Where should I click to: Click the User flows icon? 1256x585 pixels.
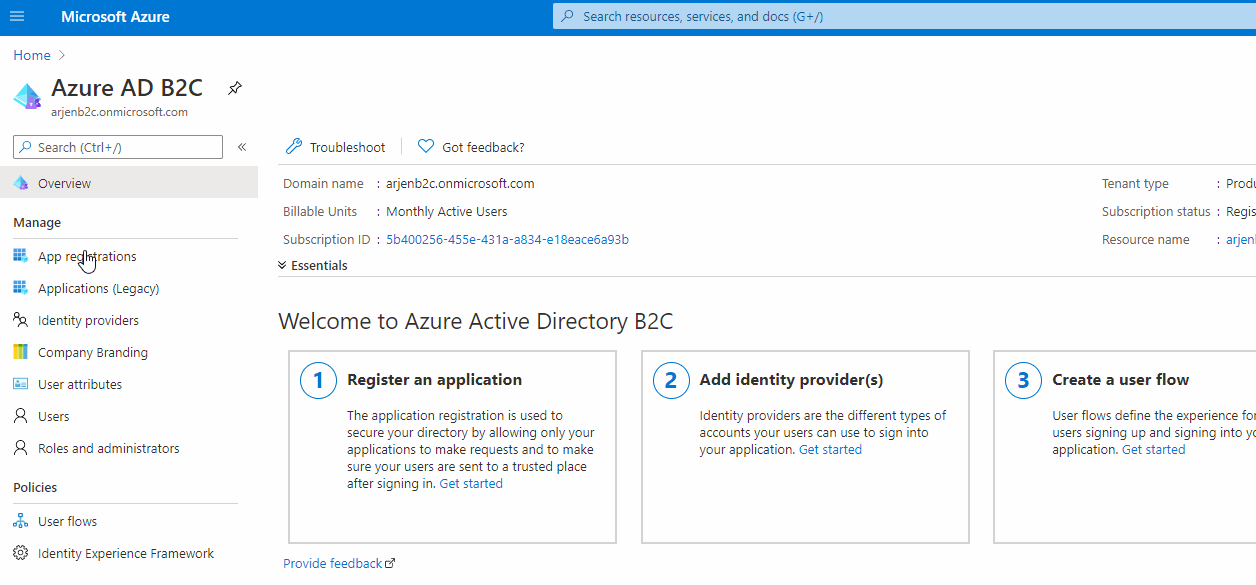20,521
